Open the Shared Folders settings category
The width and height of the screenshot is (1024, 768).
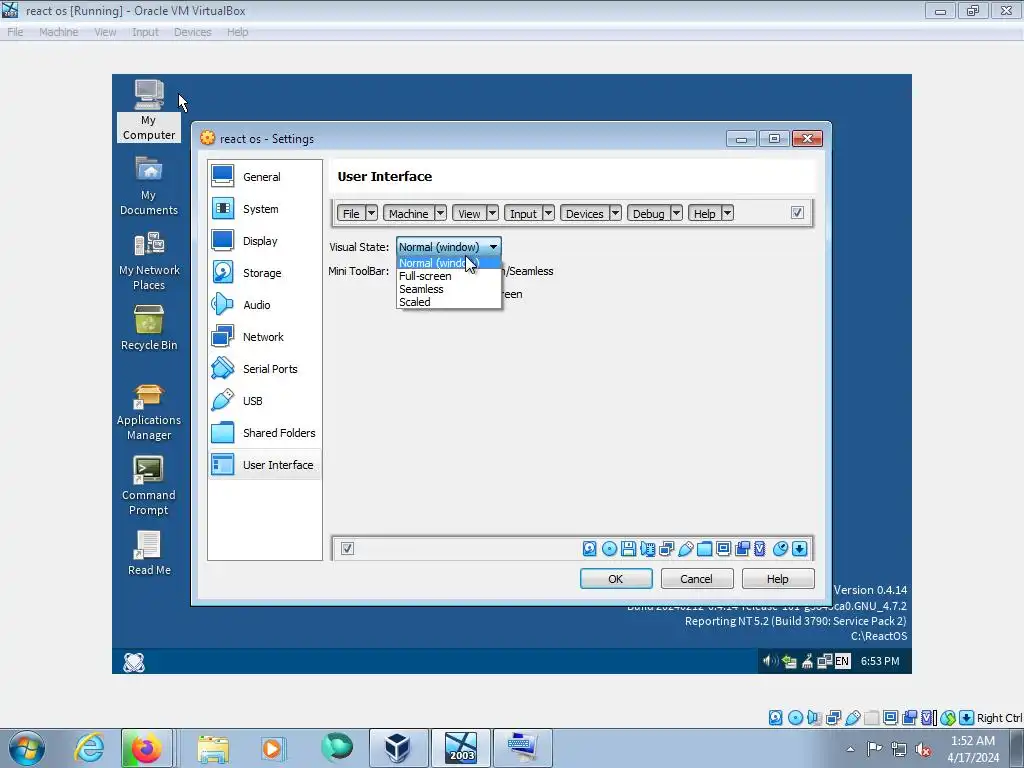[x=264, y=433]
